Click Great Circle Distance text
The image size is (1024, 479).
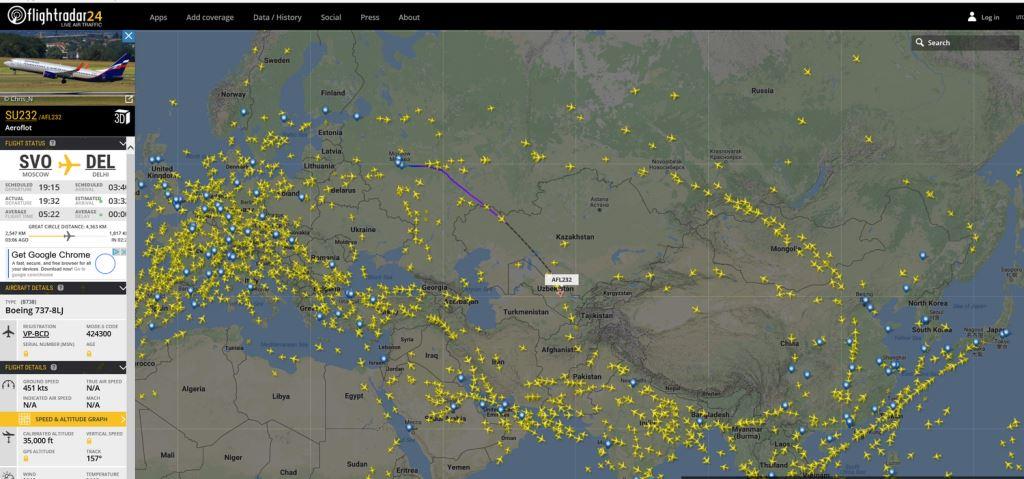(x=68, y=226)
